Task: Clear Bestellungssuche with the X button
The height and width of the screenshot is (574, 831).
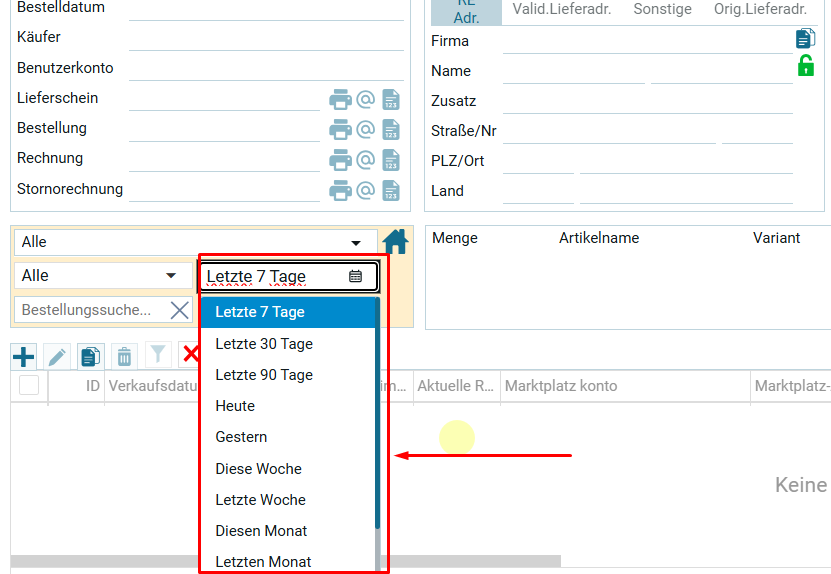Action: click(180, 310)
